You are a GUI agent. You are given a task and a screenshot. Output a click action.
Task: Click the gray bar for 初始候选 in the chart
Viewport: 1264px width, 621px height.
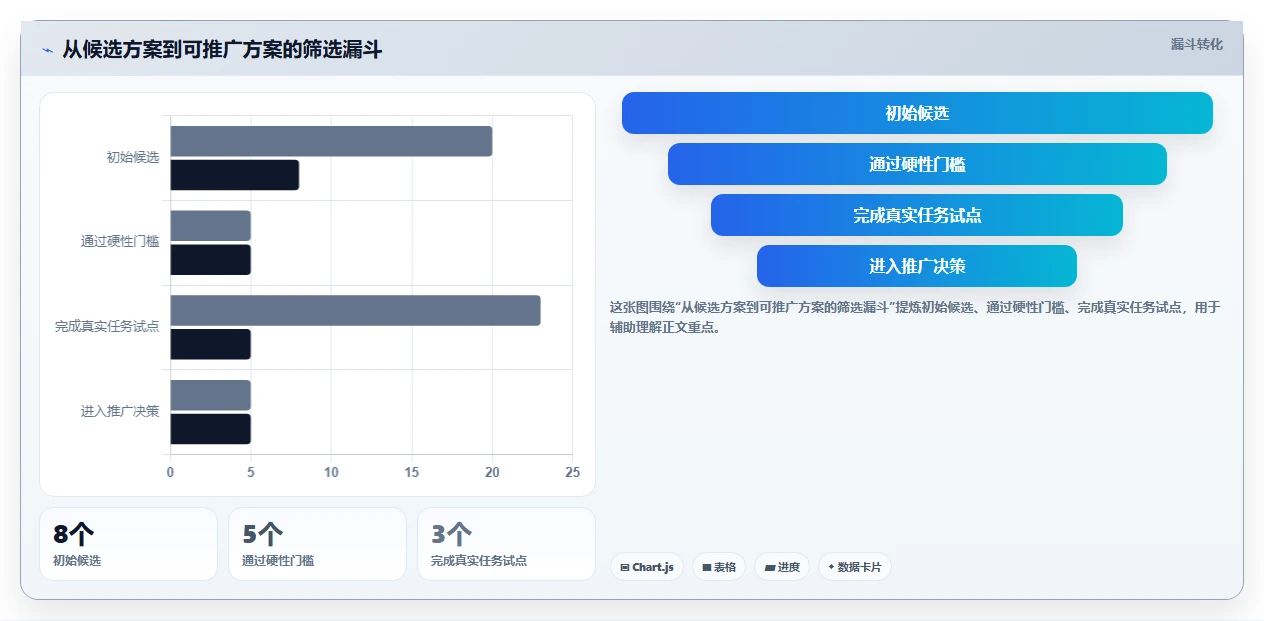331,141
